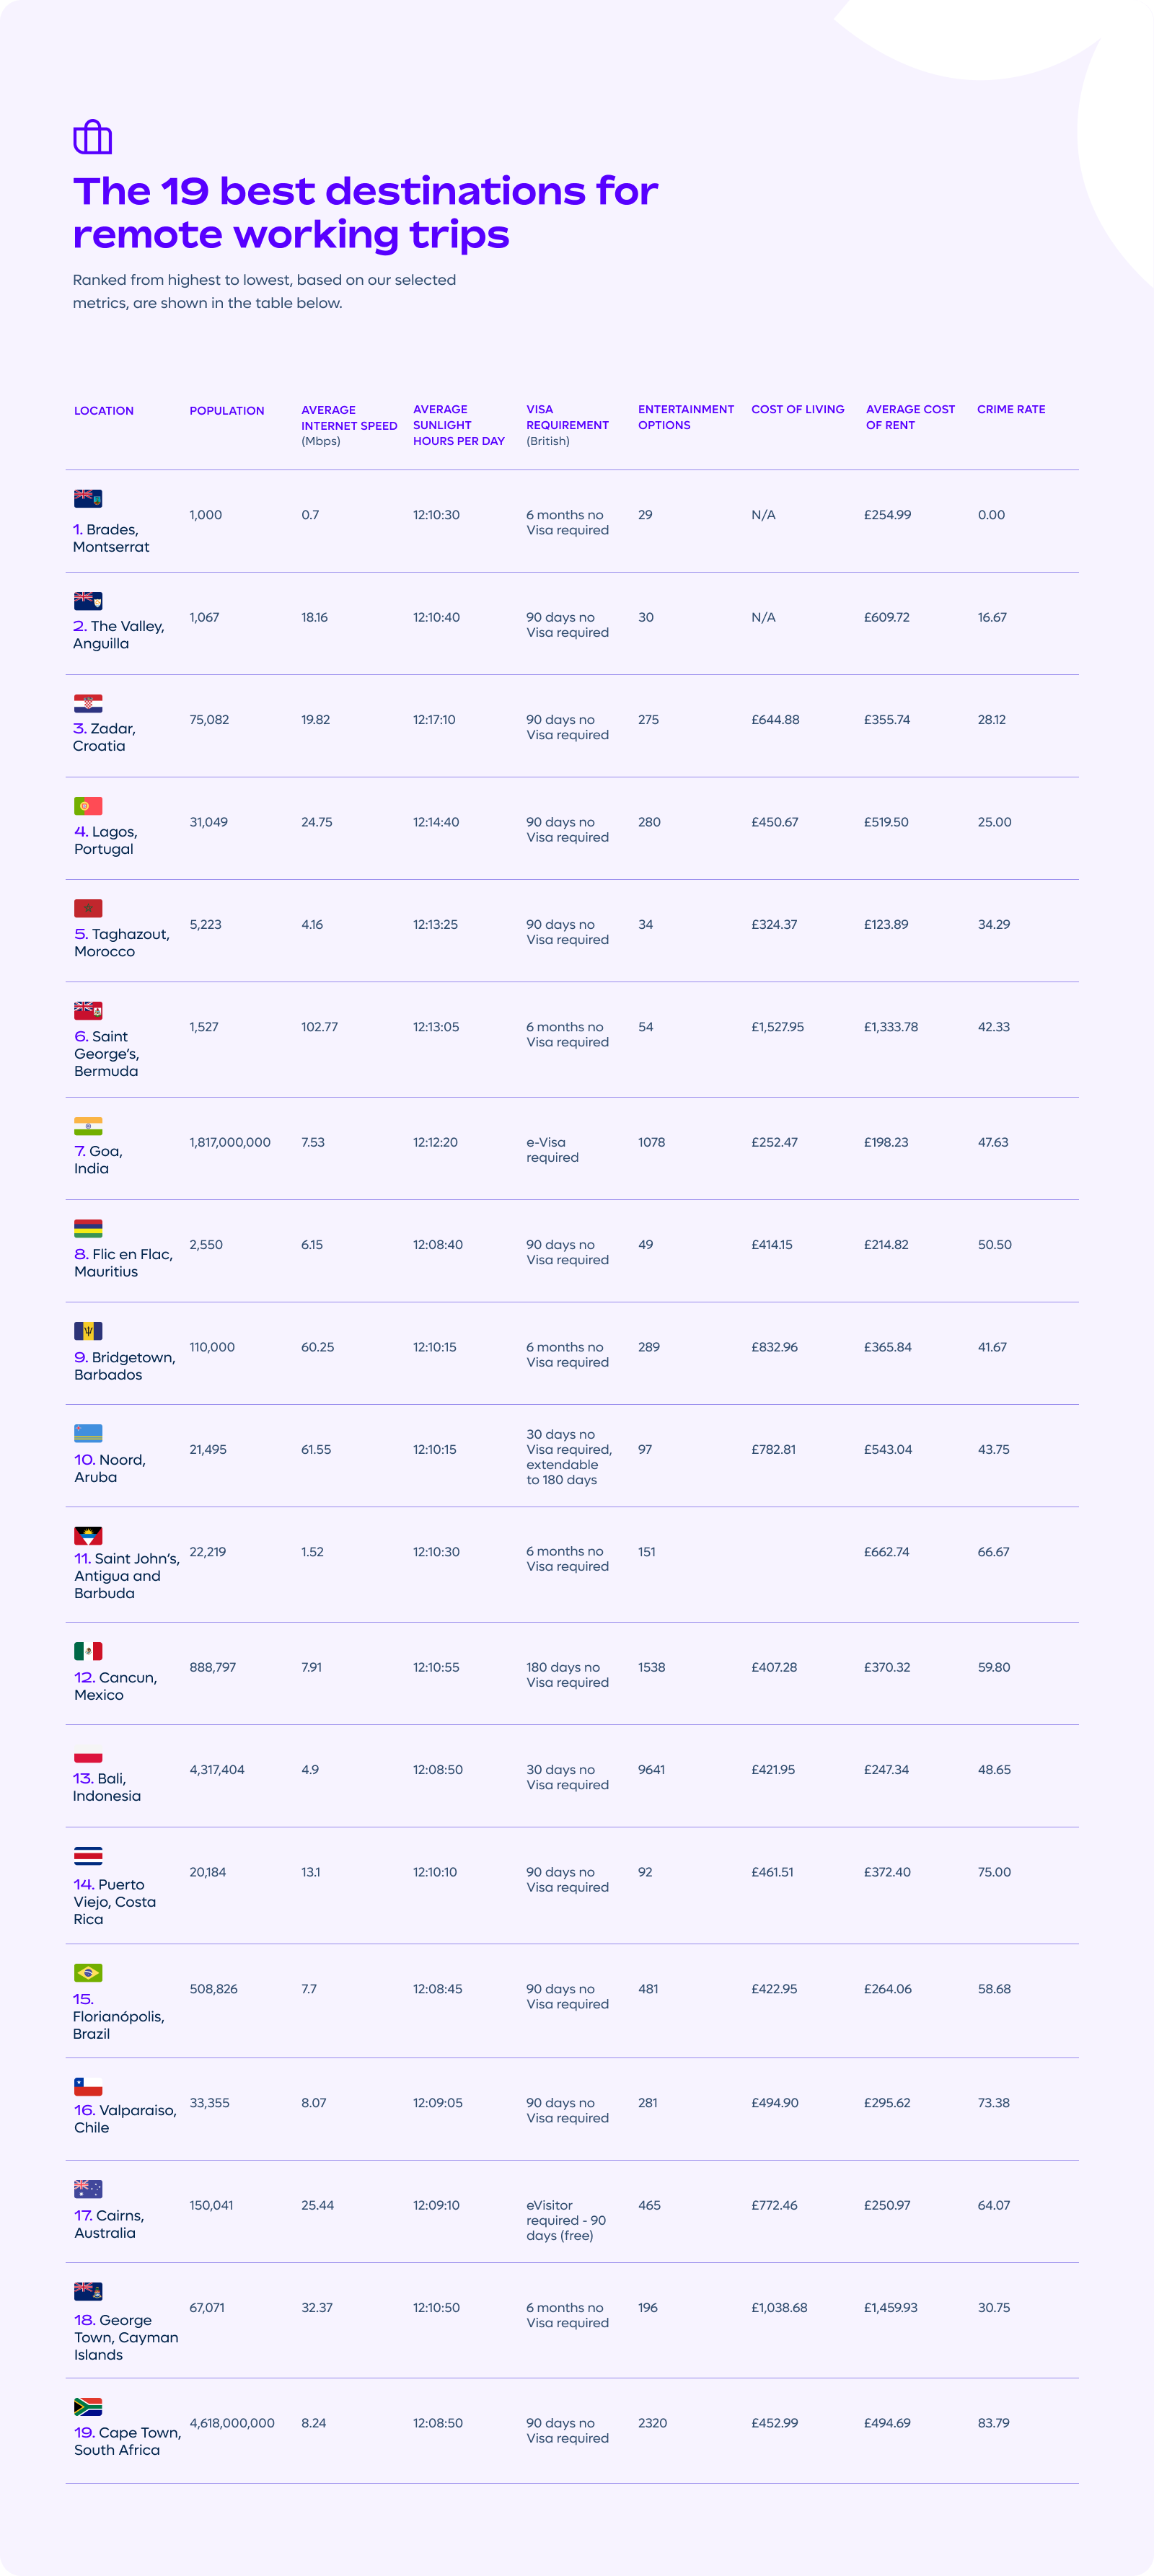The width and height of the screenshot is (1154, 2576).
Task: Click the POPULATION column header
Action: click(227, 411)
